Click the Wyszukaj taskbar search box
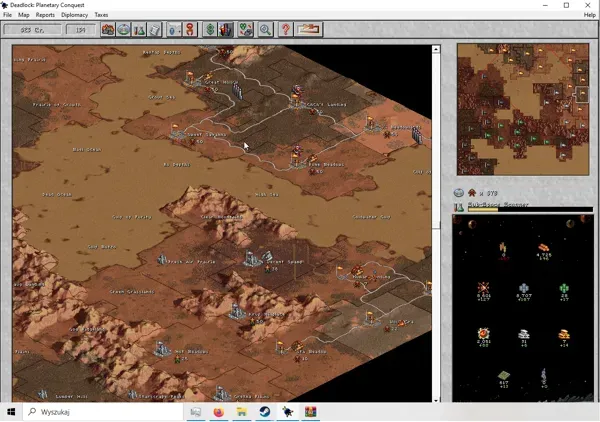Viewport: 600px width, 422px height. tap(103, 412)
